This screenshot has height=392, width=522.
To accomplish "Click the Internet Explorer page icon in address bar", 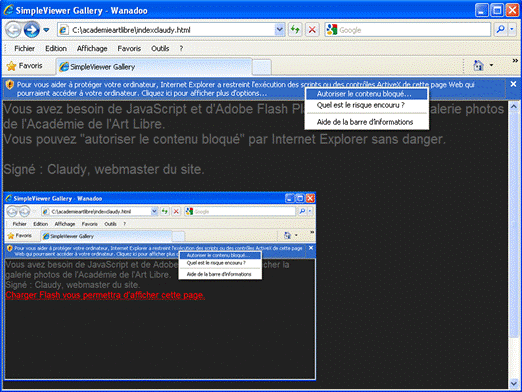I will pyautogui.click(x=64, y=30).
